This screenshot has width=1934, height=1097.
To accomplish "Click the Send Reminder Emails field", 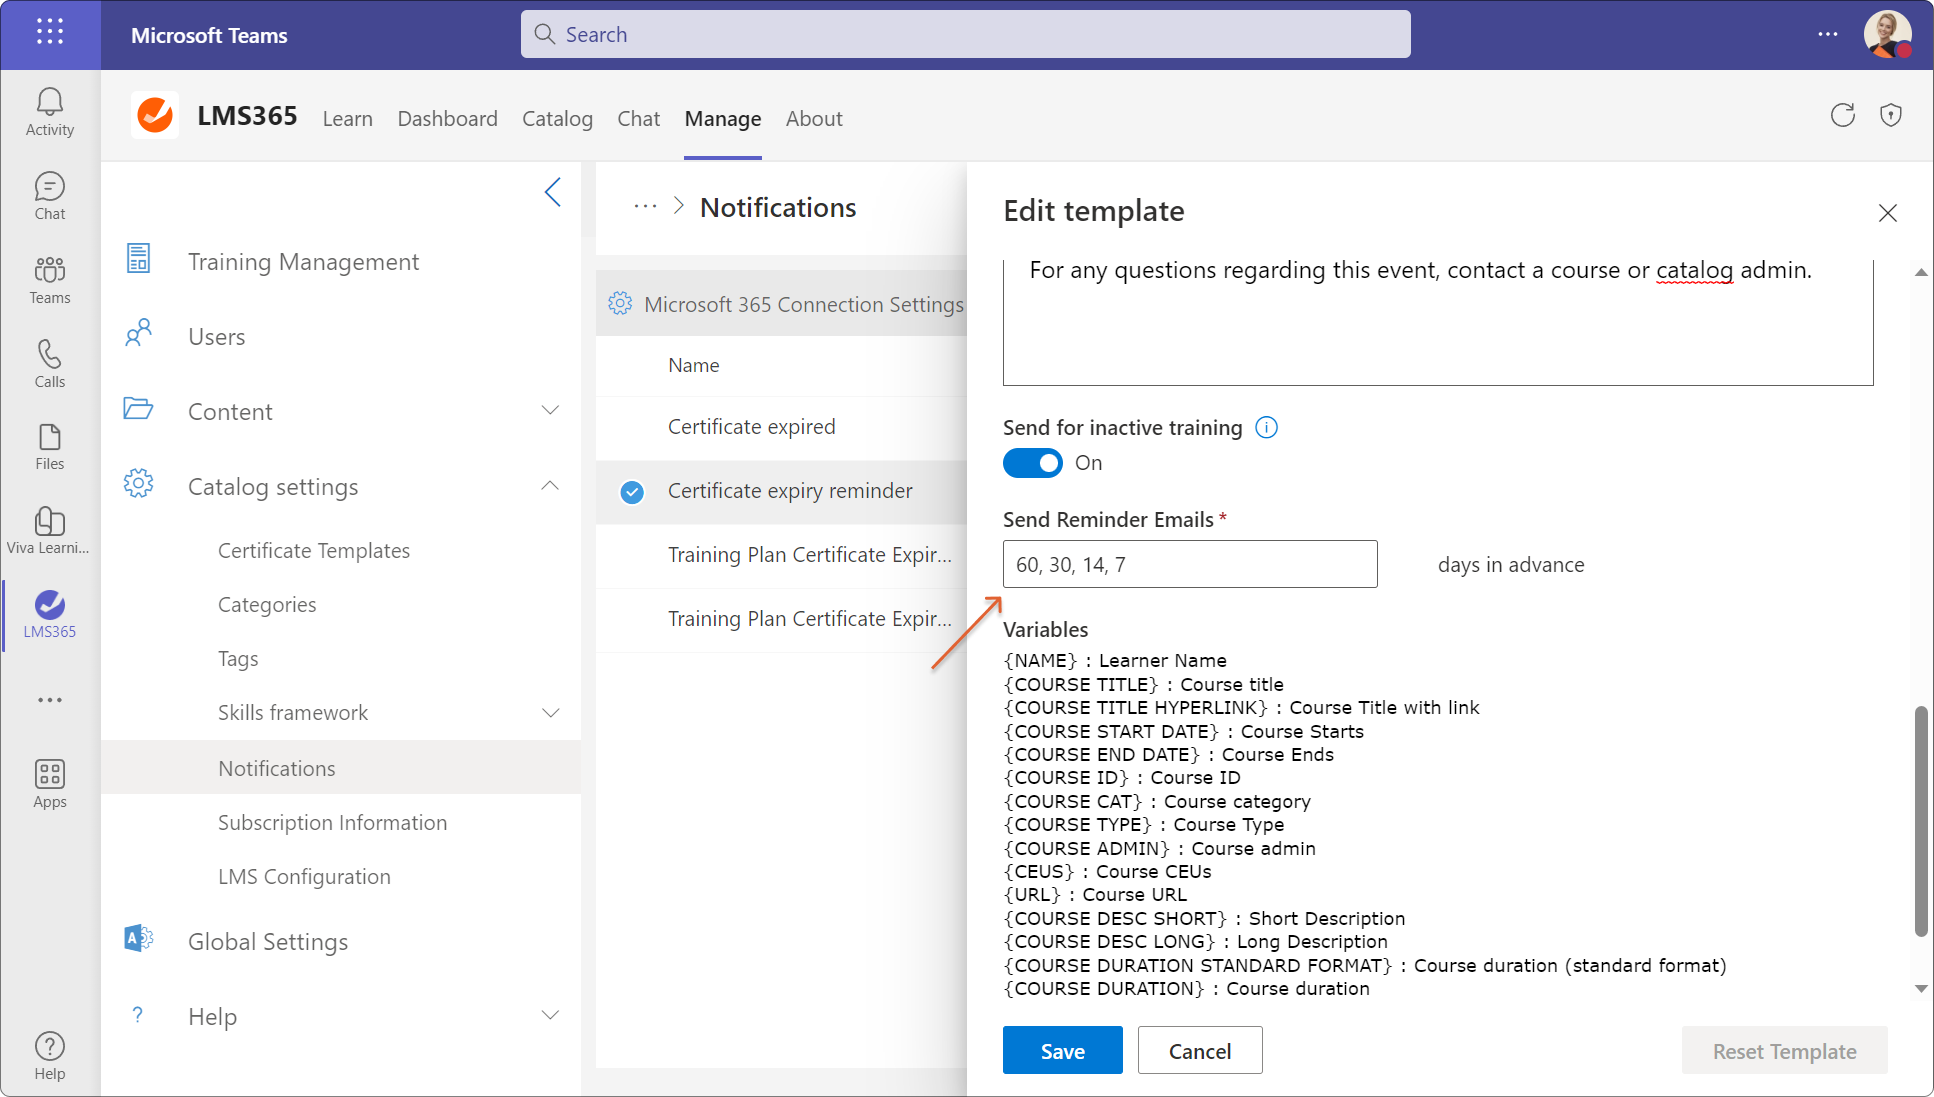I will [x=1190, y=564].
